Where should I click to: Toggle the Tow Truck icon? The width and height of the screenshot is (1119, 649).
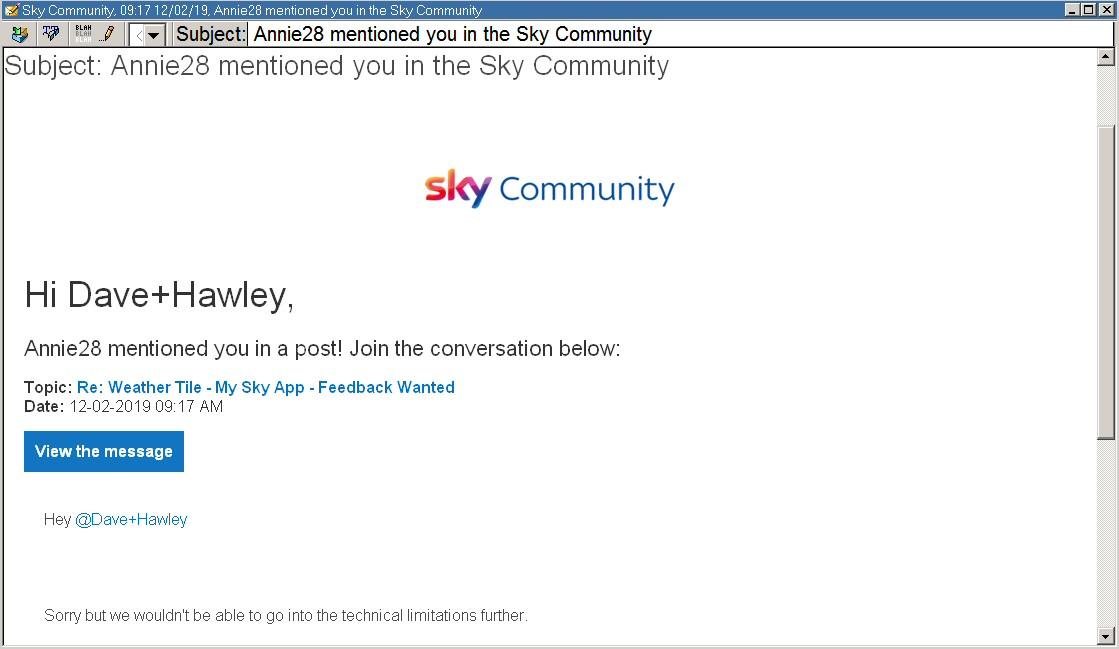point(51,34)
